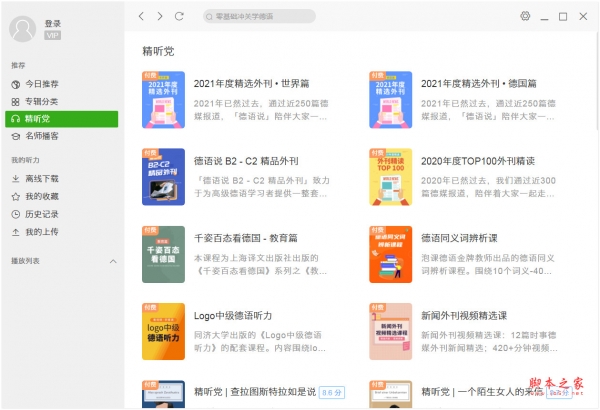The height and width of the screenshot is (410, 600).
Task: Select 精听党 in the sidebar
Action: tap(62, 119)
